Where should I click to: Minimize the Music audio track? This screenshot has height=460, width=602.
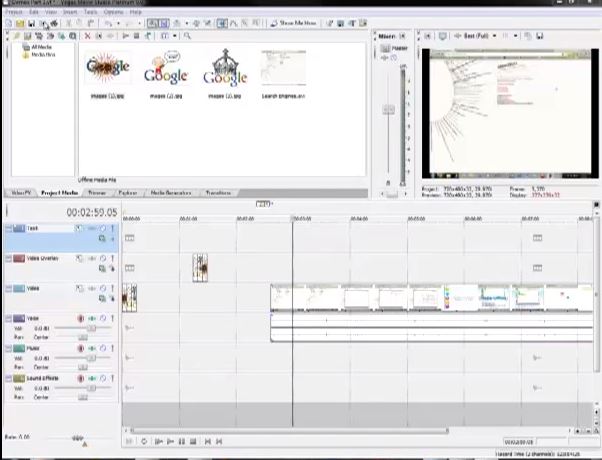point(8,348)
